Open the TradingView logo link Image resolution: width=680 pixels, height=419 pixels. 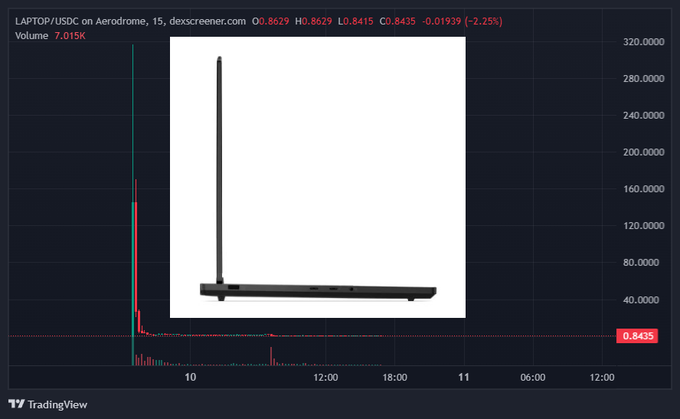(48, 404)
